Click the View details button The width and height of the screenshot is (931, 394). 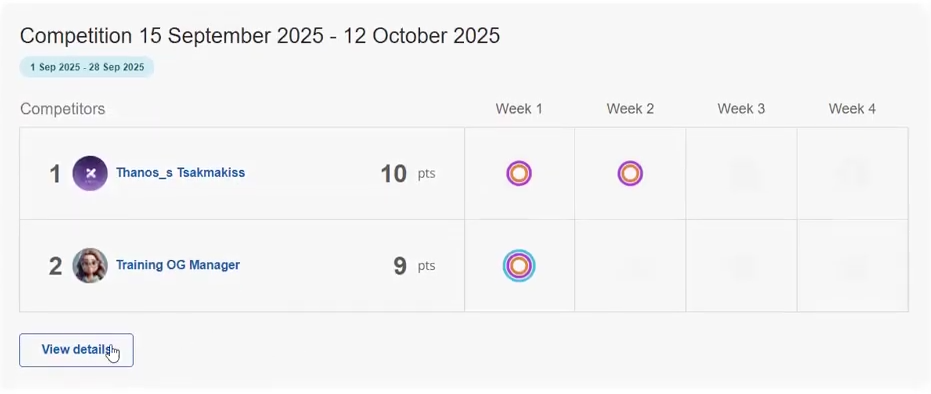pyautogui.click(x=76, y=350)
